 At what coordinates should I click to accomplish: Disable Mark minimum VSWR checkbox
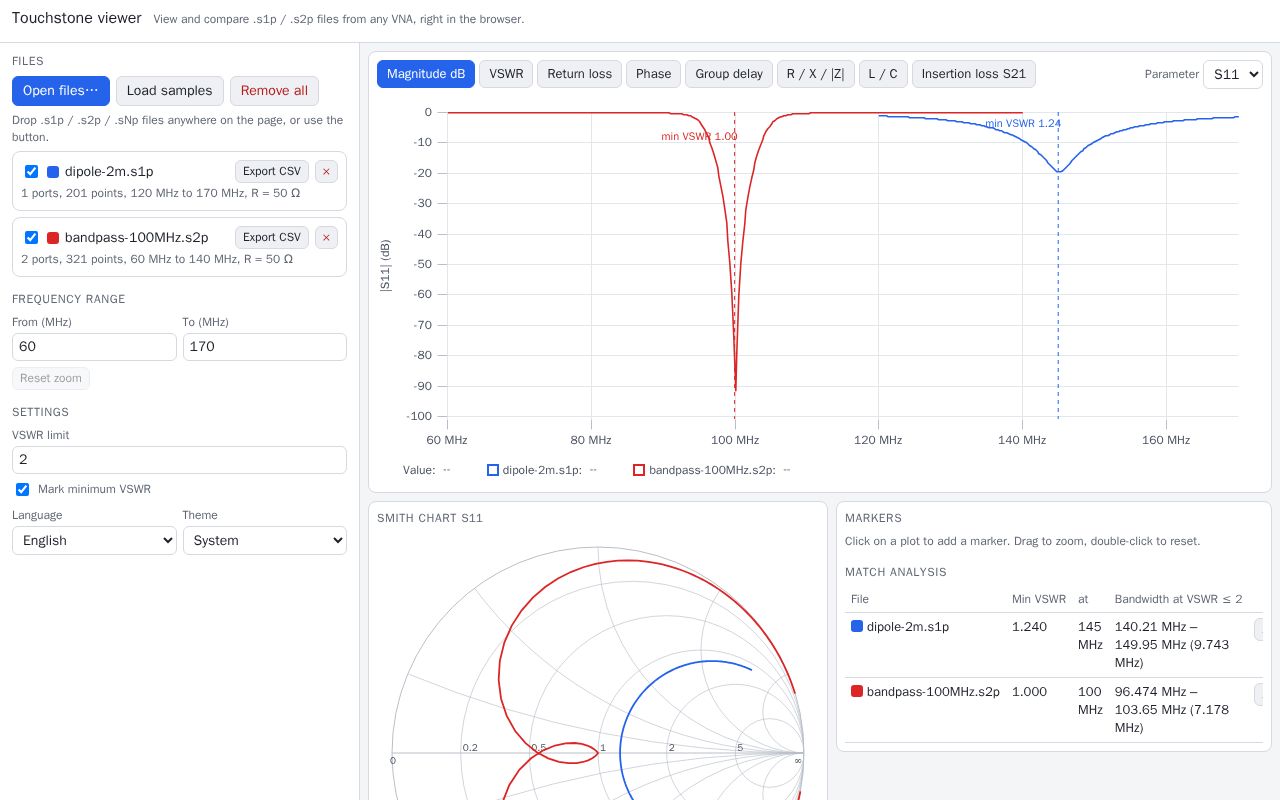tap(22, 489)
